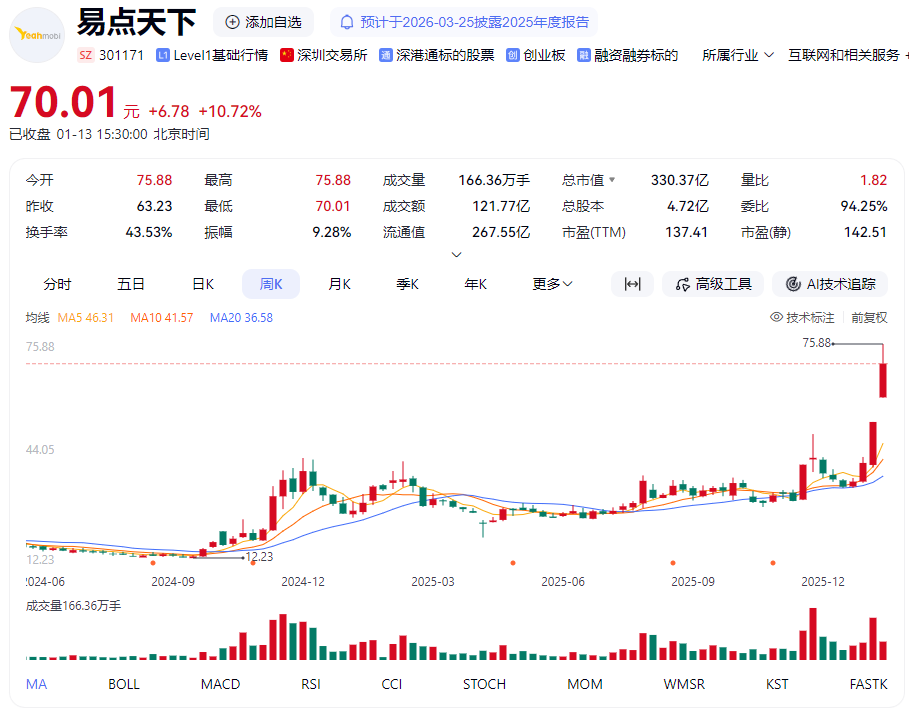This screenshot has width=909, height=715.
Task: Expand the 更多 chart period dropdown
Action: point(552,284)
